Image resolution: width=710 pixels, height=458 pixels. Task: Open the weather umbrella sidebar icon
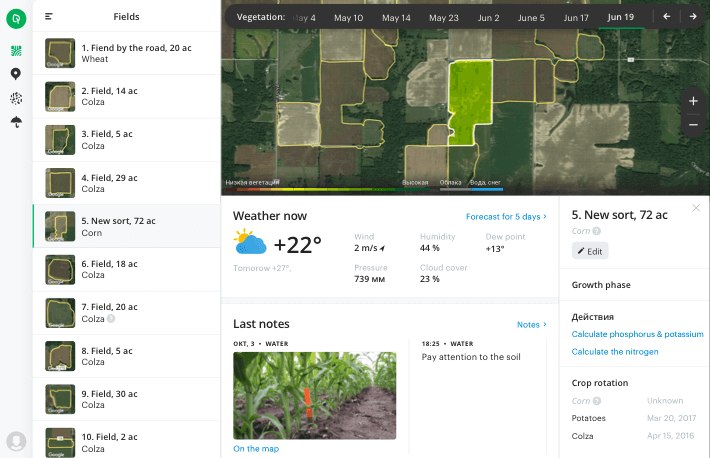[15, 122]
